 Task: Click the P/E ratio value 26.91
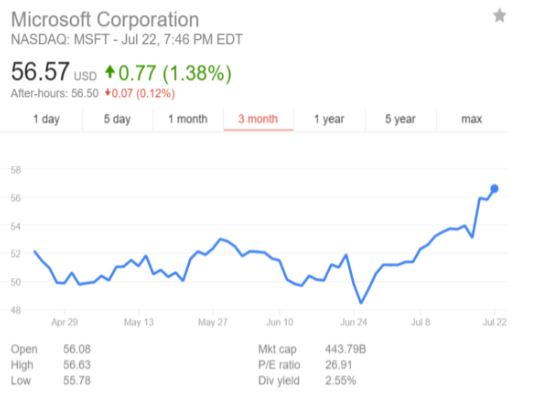pyautogui.click(x=339, y=365)
